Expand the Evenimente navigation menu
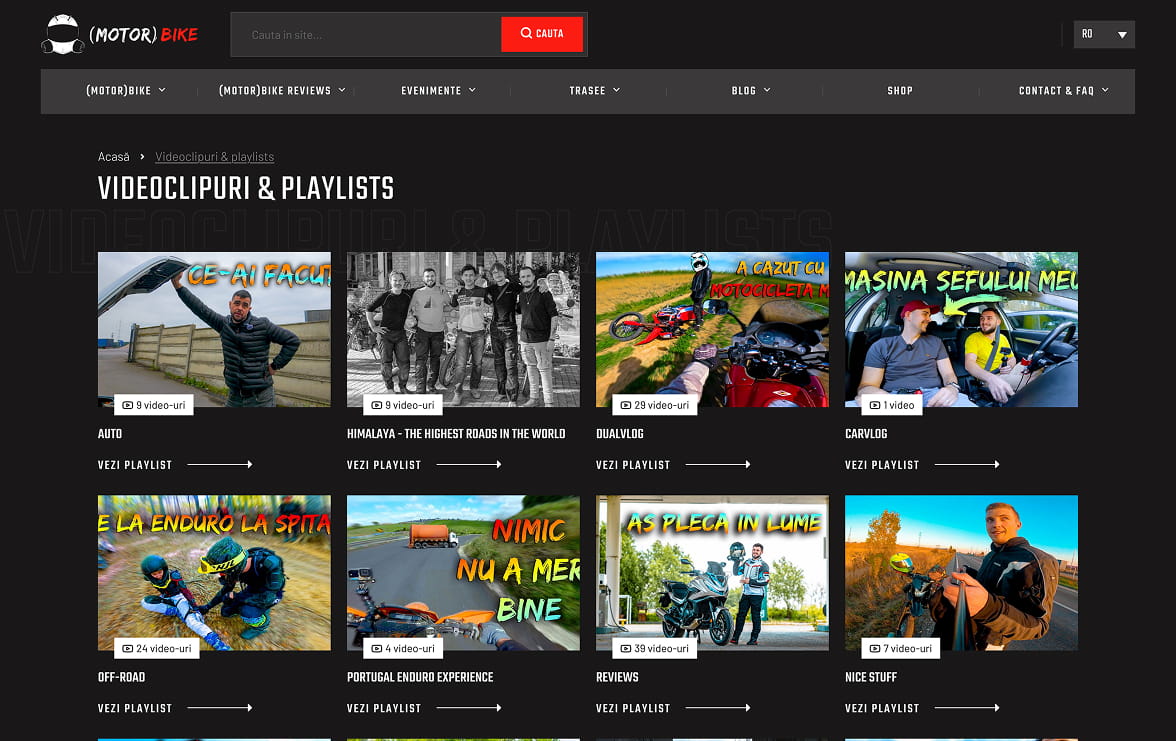 (x=438, y=91)
